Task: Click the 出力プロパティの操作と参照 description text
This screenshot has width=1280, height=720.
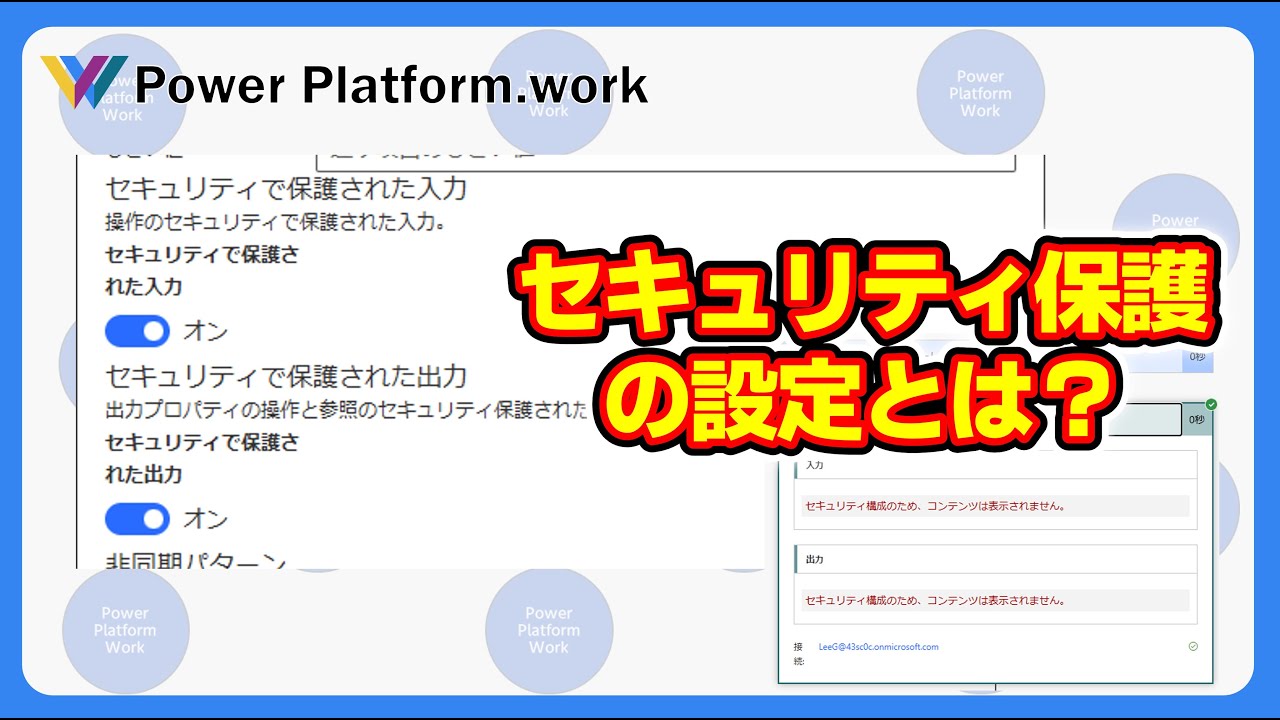Action: (345, 410)
